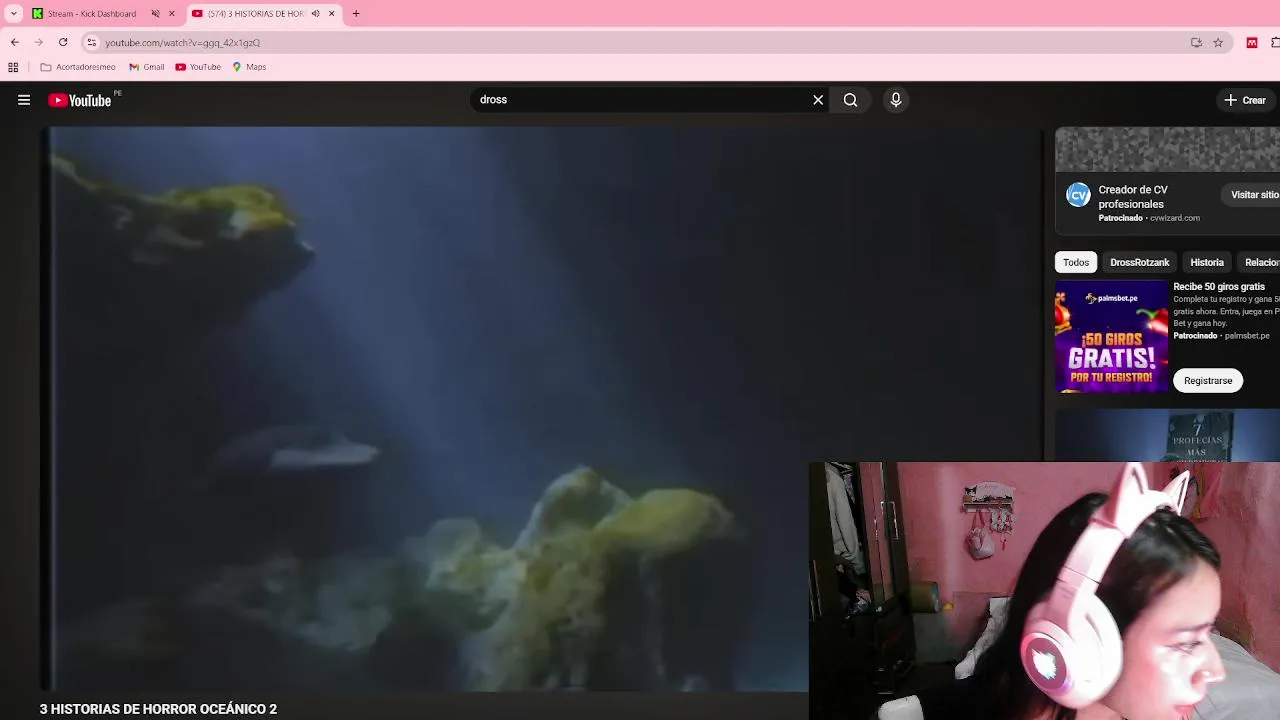Click the CV ad logo
This screenshot has height=720, width=1280.
tap(1078, 195)
